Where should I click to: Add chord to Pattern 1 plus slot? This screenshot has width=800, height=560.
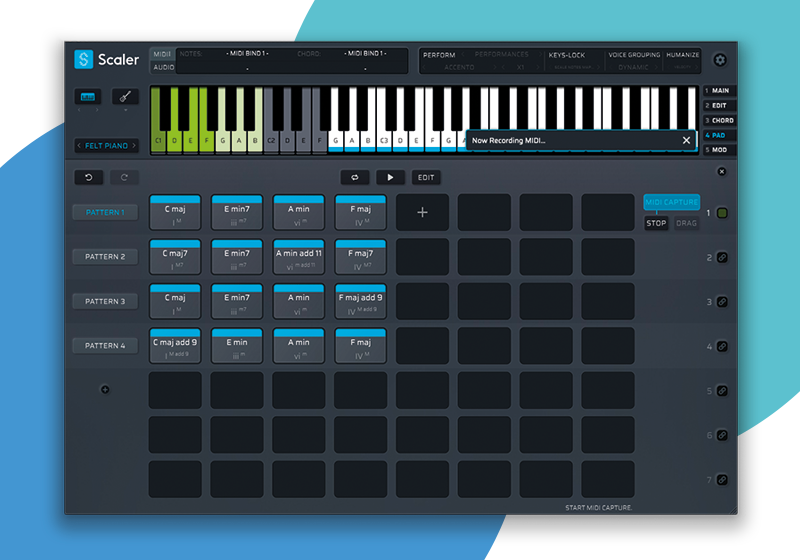pos(422,212)
